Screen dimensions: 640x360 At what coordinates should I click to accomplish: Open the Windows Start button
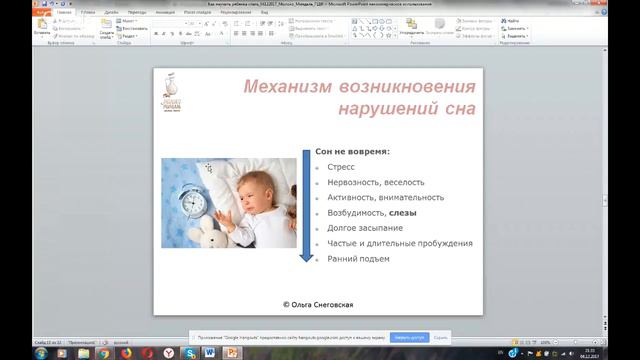point(41,353)
